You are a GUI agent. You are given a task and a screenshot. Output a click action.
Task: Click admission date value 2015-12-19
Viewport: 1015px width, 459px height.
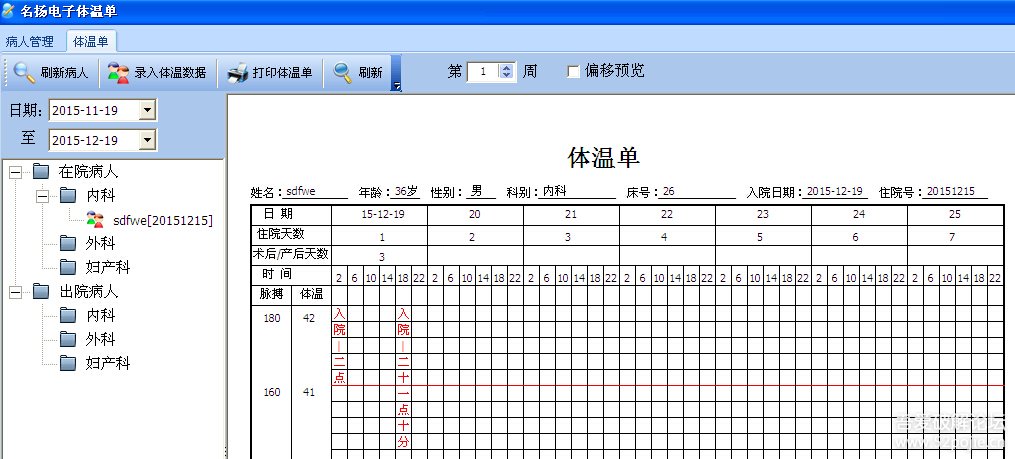click(835, 192)
